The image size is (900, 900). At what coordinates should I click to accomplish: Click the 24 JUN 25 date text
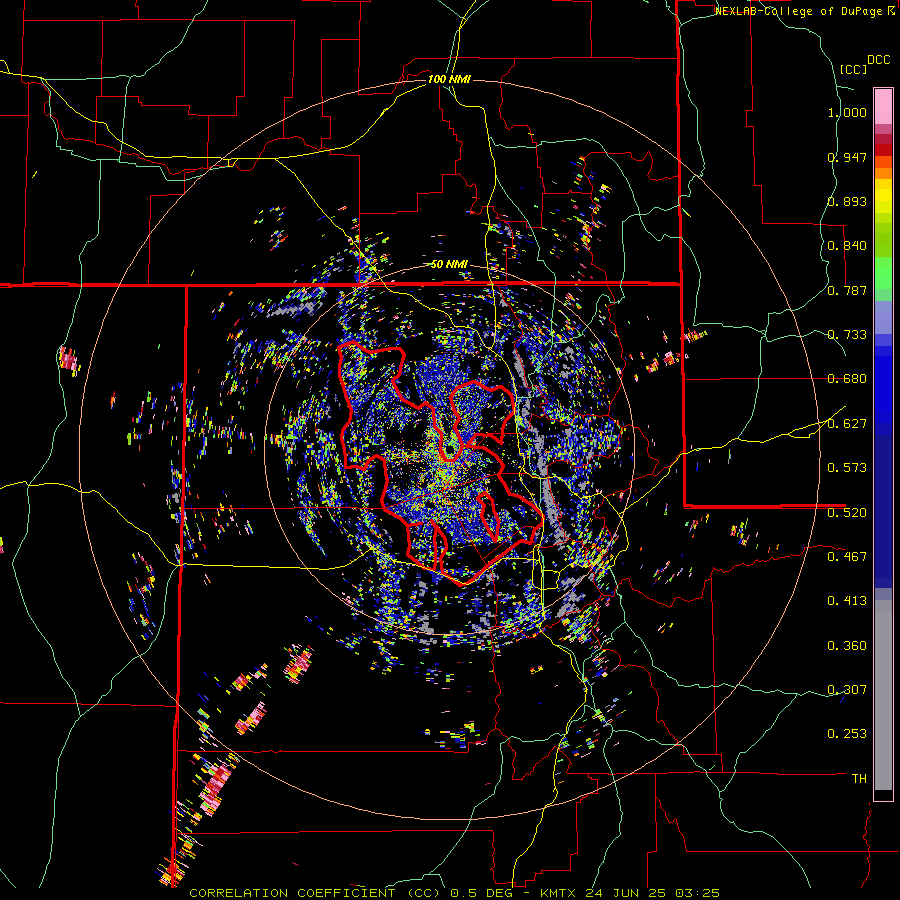click(626, 893)
